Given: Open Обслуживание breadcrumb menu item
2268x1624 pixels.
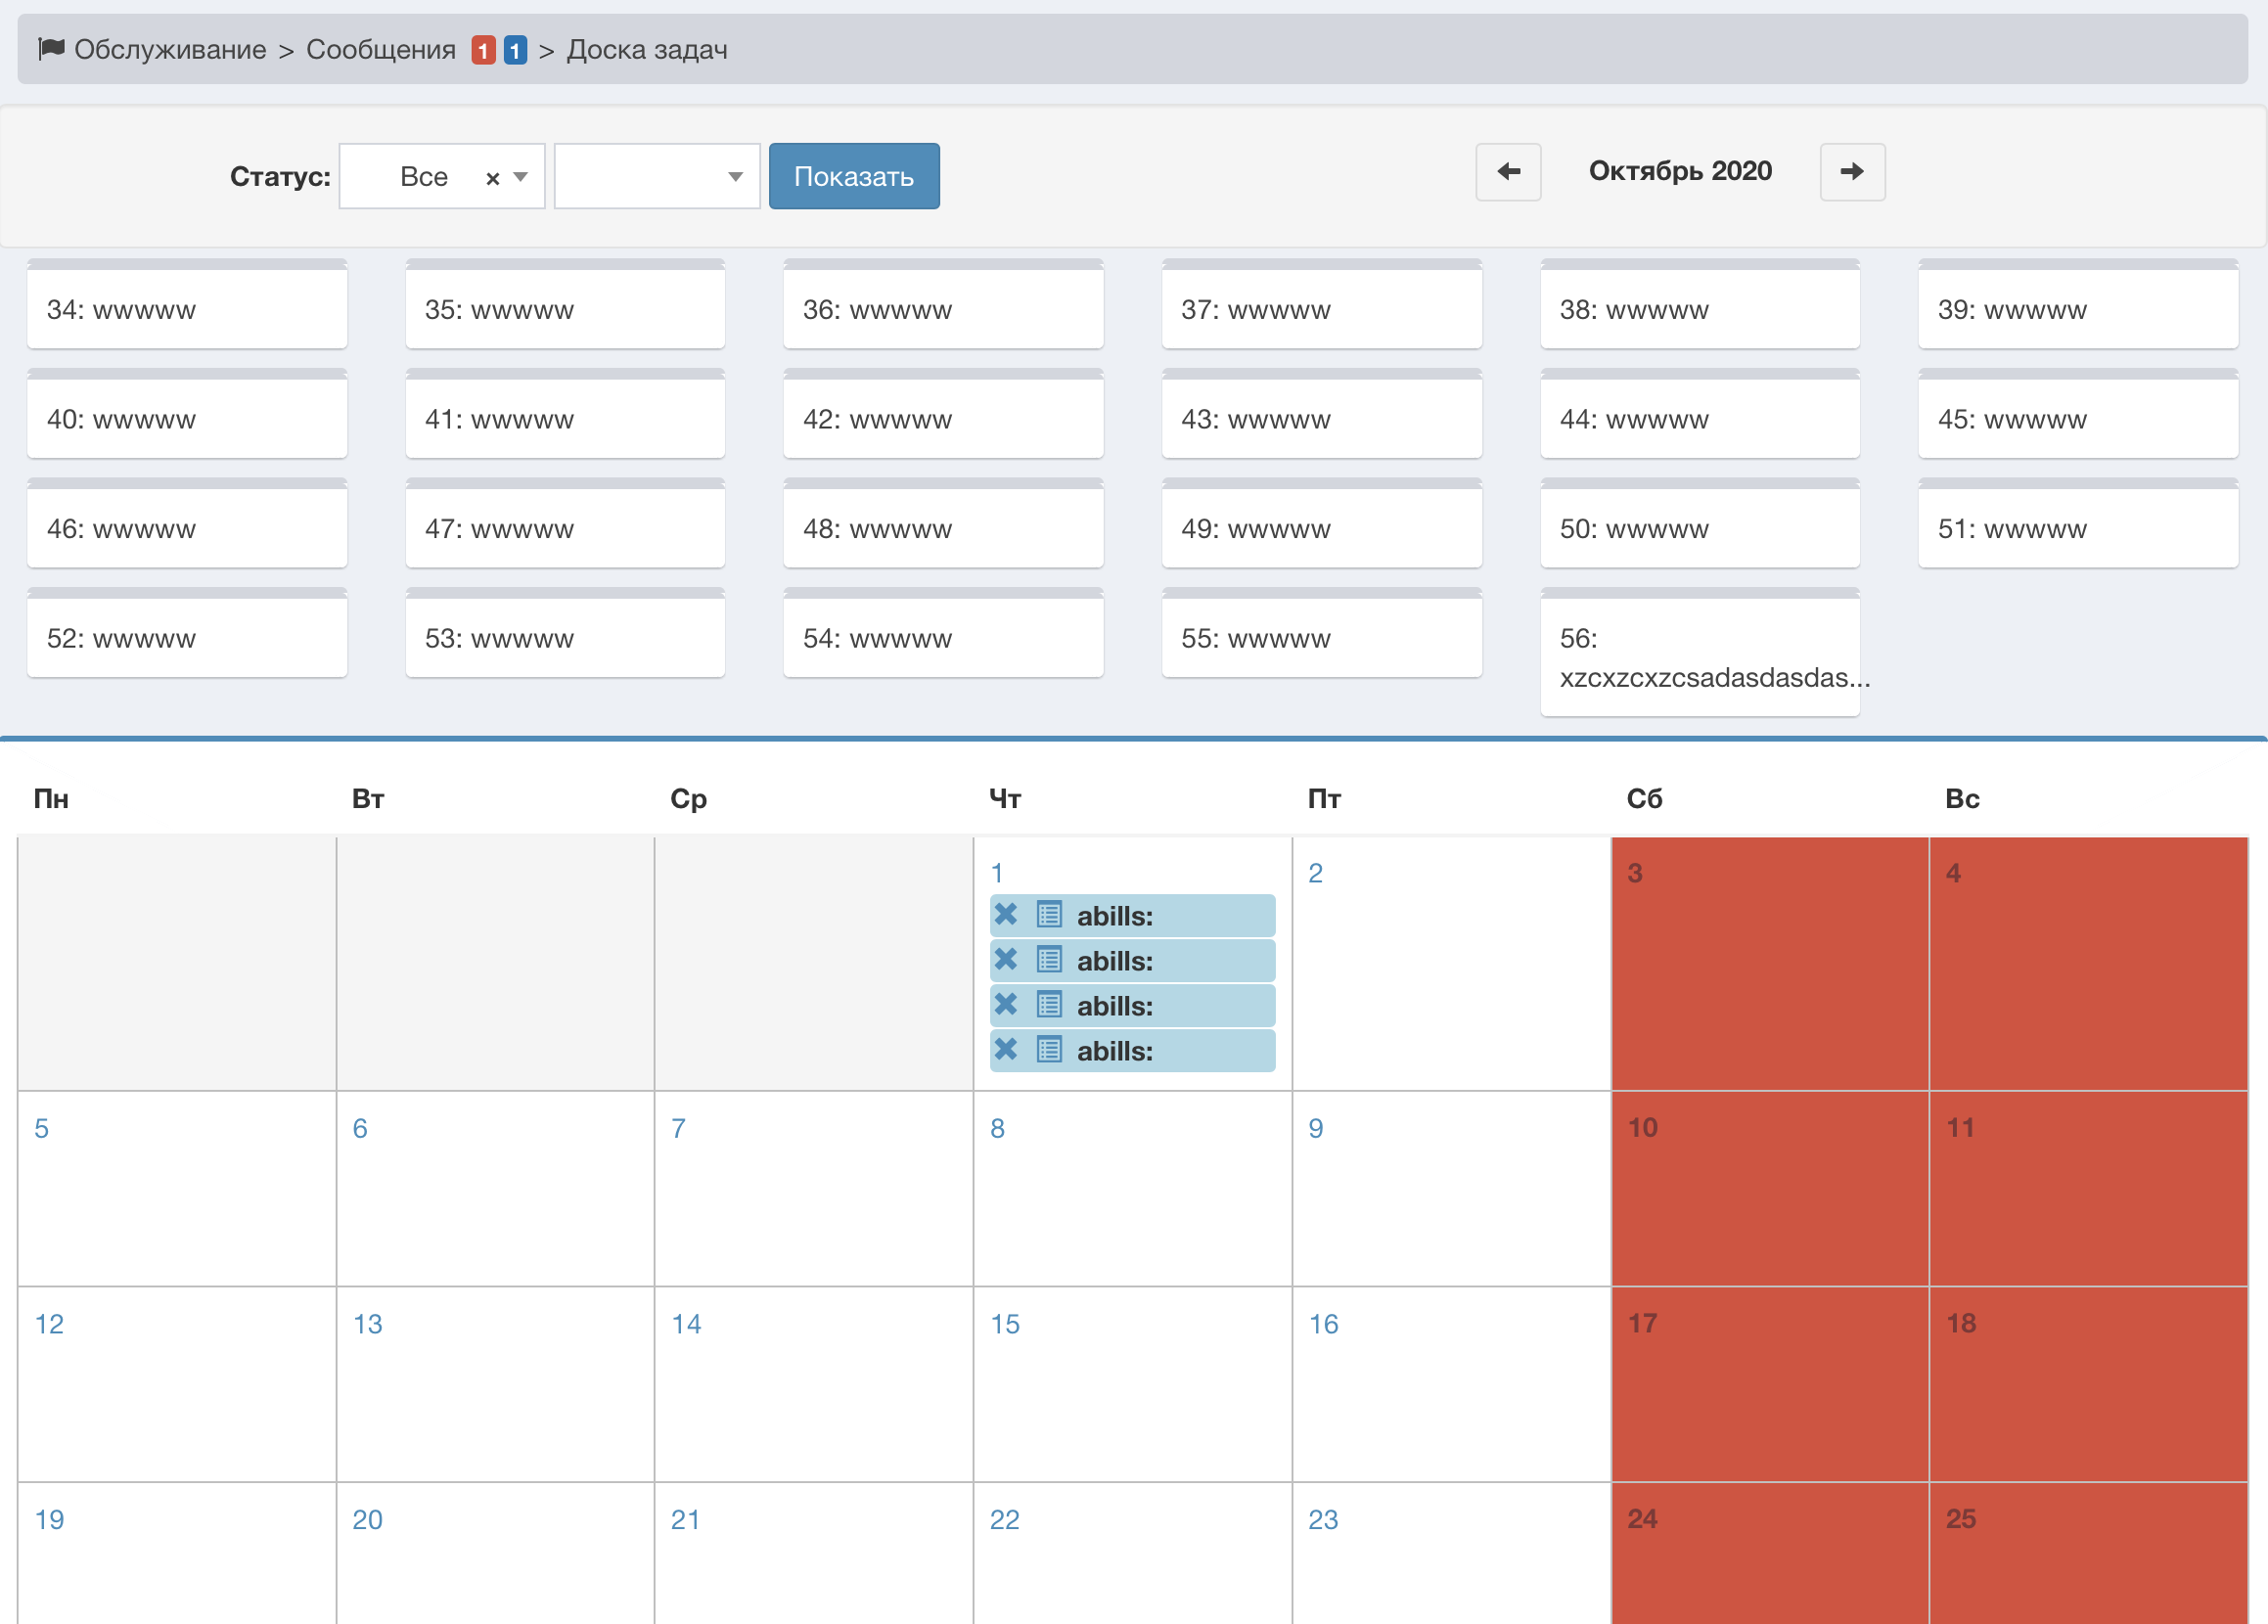Looking at the screenshot, I should (170, 49).
